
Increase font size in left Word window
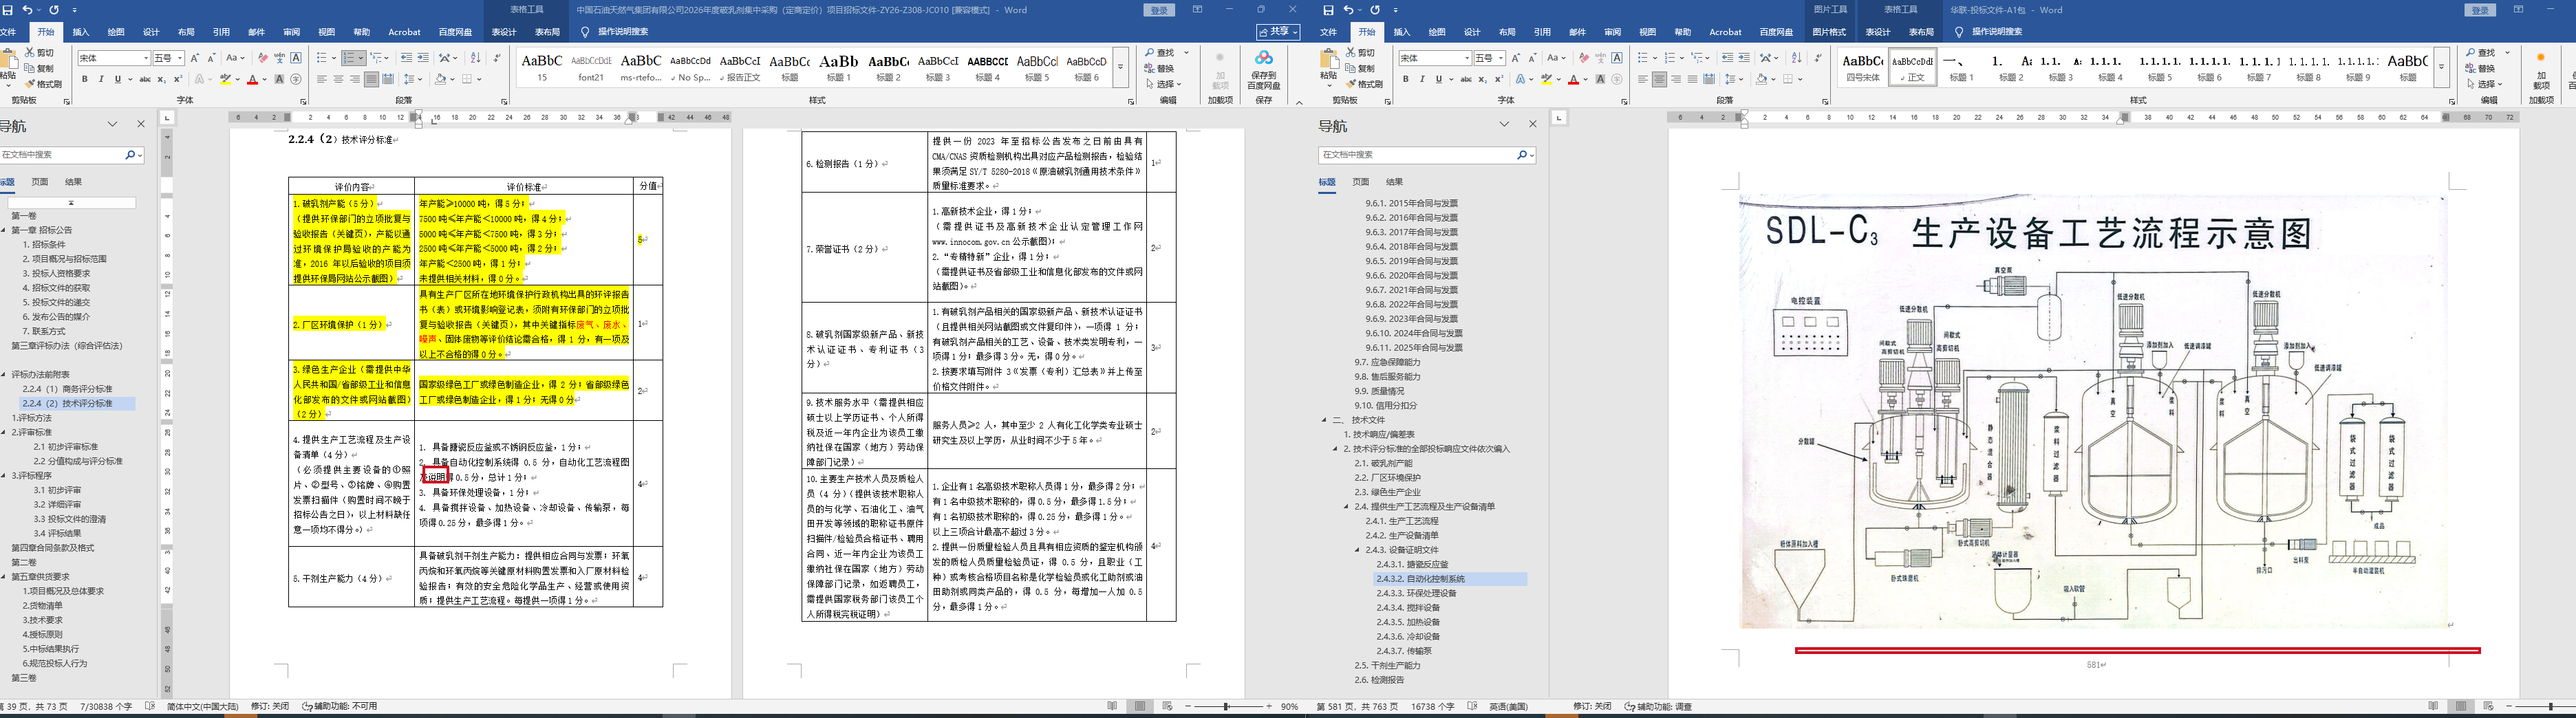click(194, 58)
